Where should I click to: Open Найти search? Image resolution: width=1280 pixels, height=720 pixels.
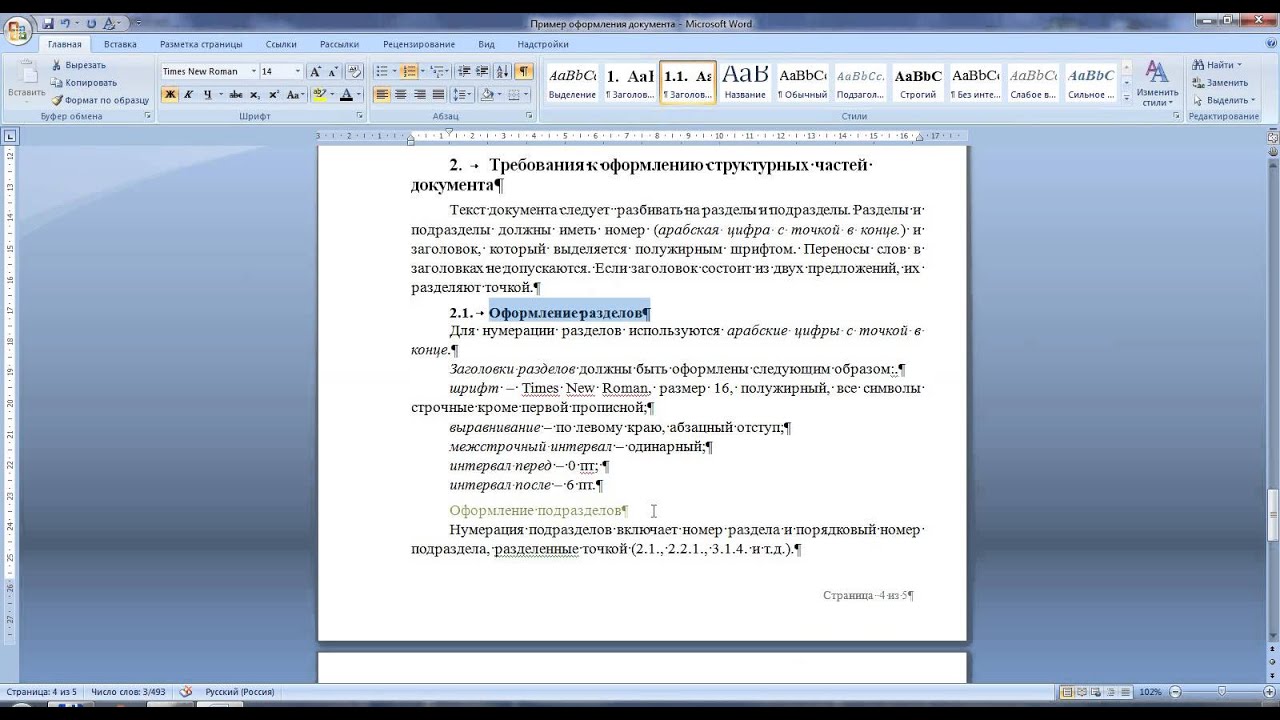1217,65
